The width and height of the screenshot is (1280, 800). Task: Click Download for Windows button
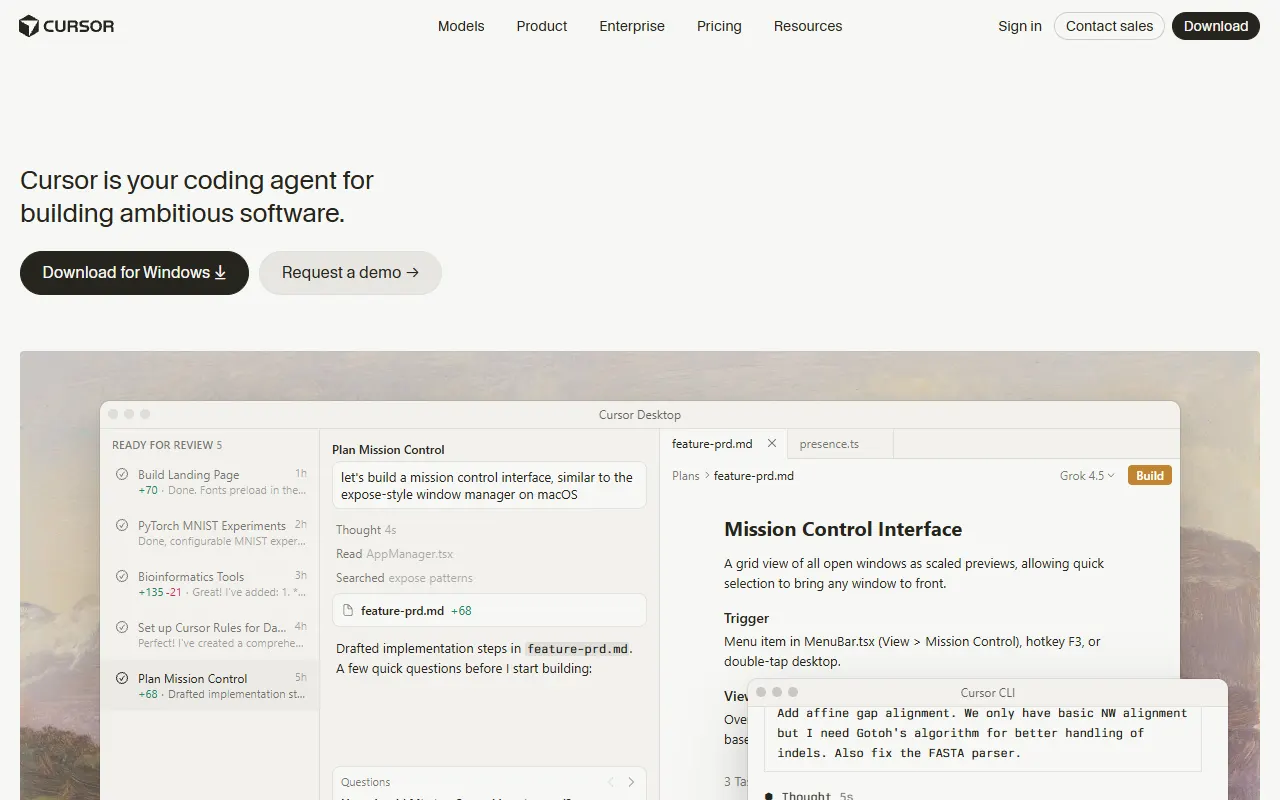click(134, 273)
